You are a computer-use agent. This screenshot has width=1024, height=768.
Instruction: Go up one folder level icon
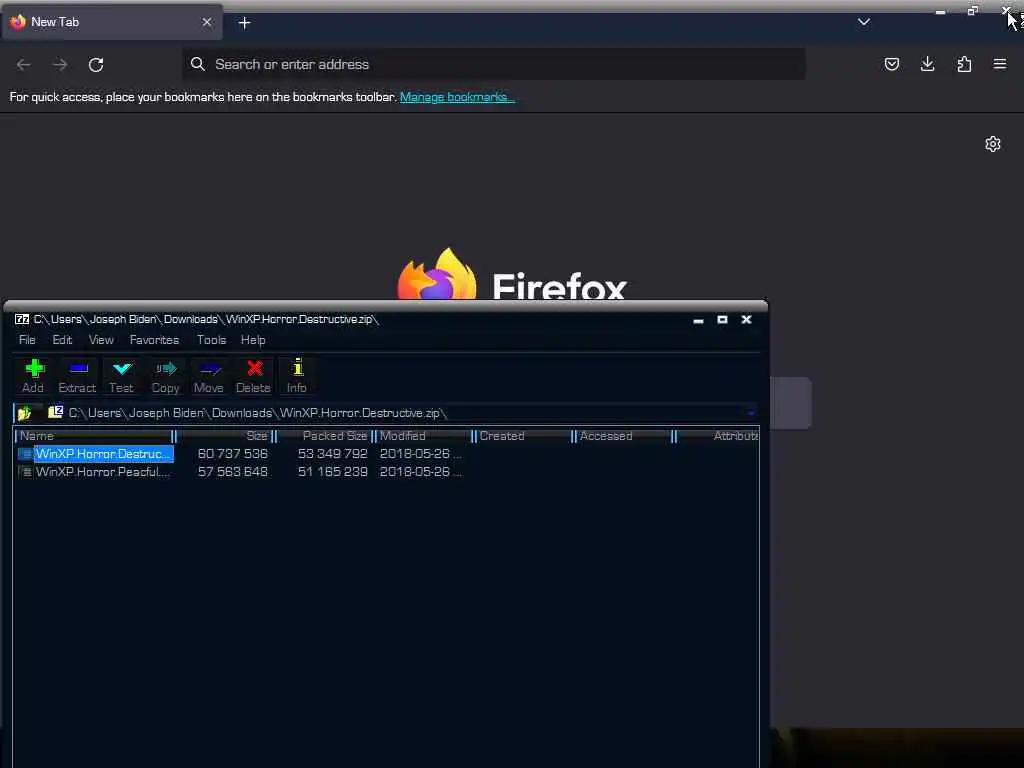click(x=24, y=413)
